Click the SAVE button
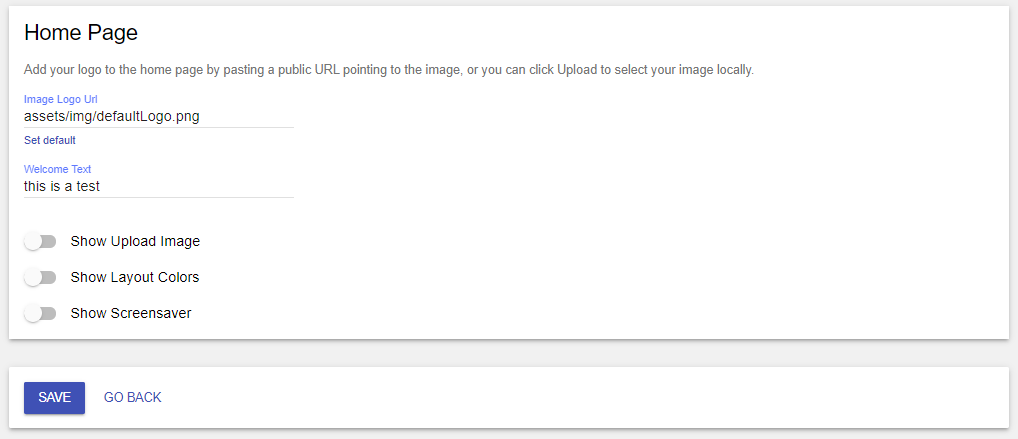 pyautogui.click(x=55, y=397)
